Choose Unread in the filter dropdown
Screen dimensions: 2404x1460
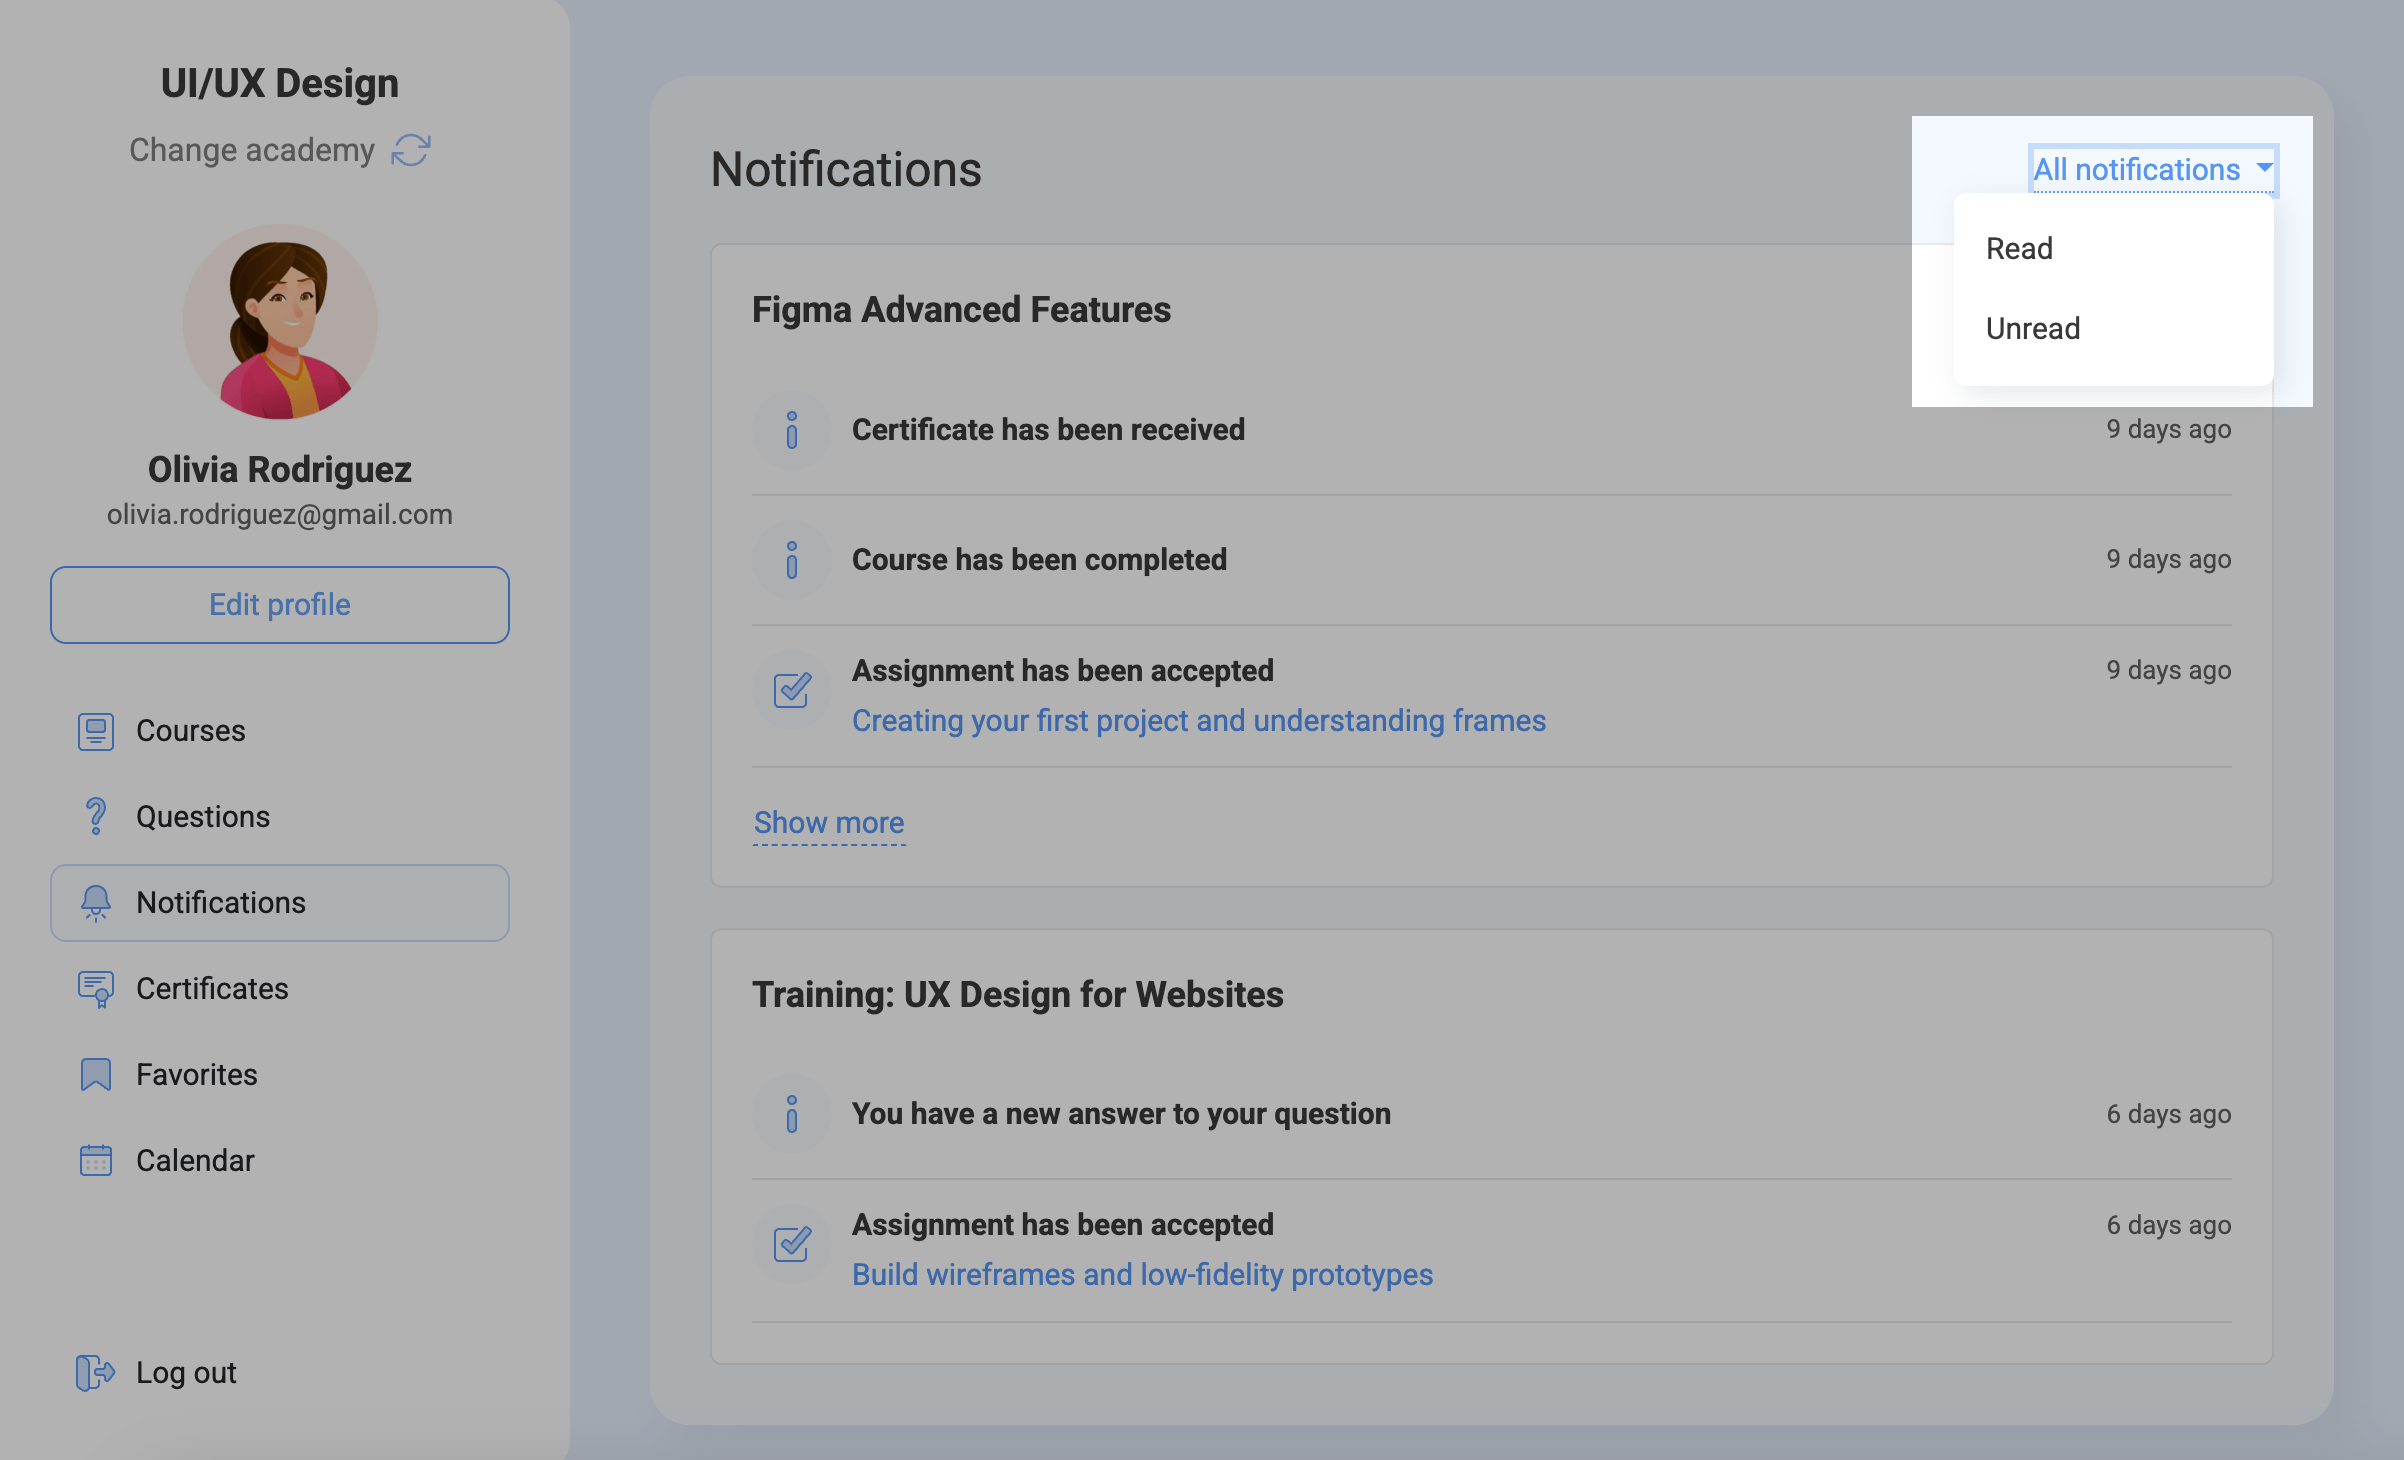pyautogui.click(x=2032, y=329)
